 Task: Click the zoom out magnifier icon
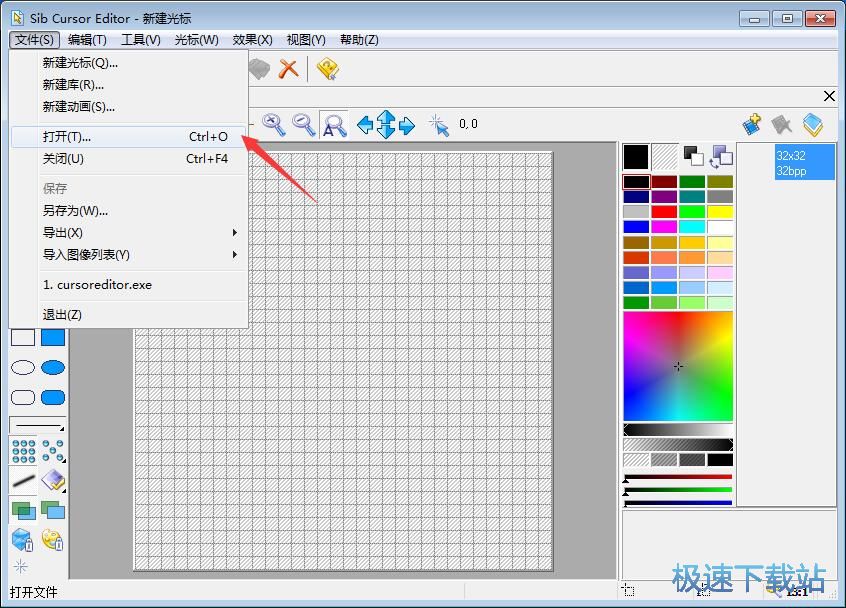303,124
